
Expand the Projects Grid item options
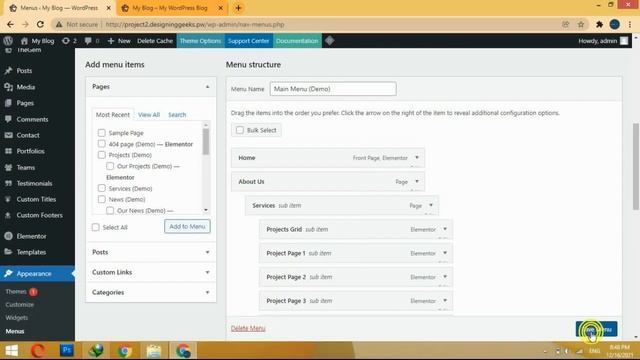tap(445, 229)
